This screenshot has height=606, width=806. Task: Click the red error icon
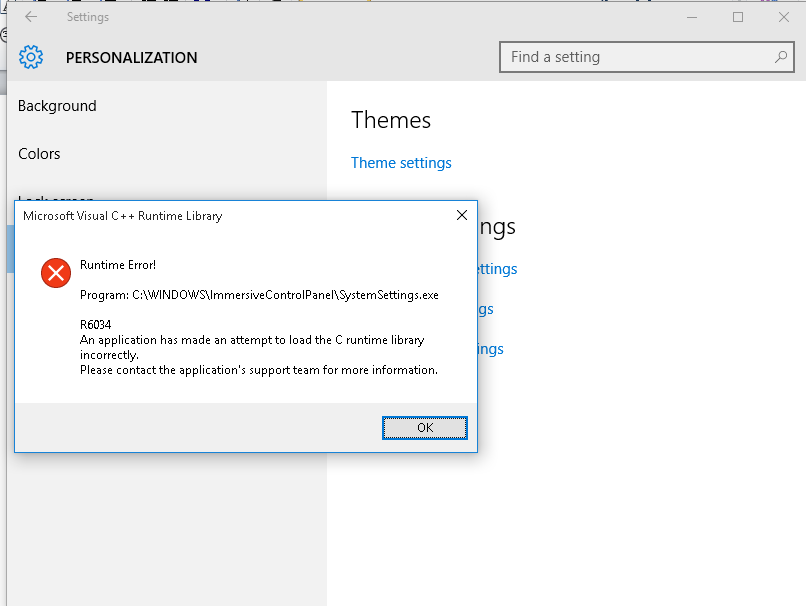[x=56, y=273]
